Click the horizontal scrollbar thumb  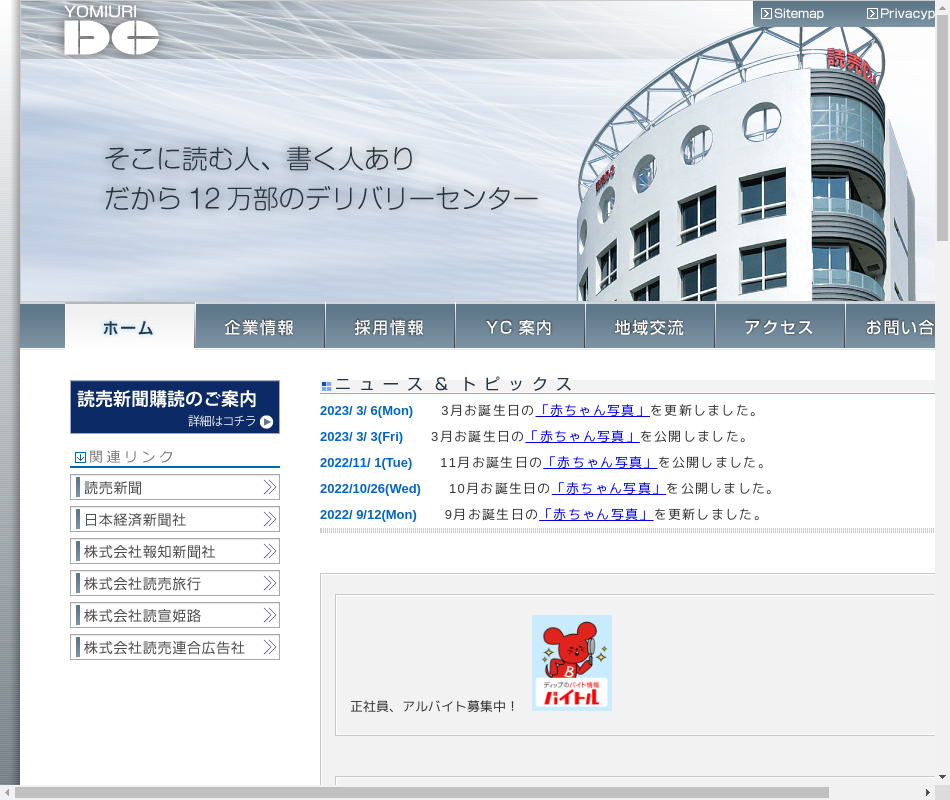pyautogui.click(x=422, y=793)
